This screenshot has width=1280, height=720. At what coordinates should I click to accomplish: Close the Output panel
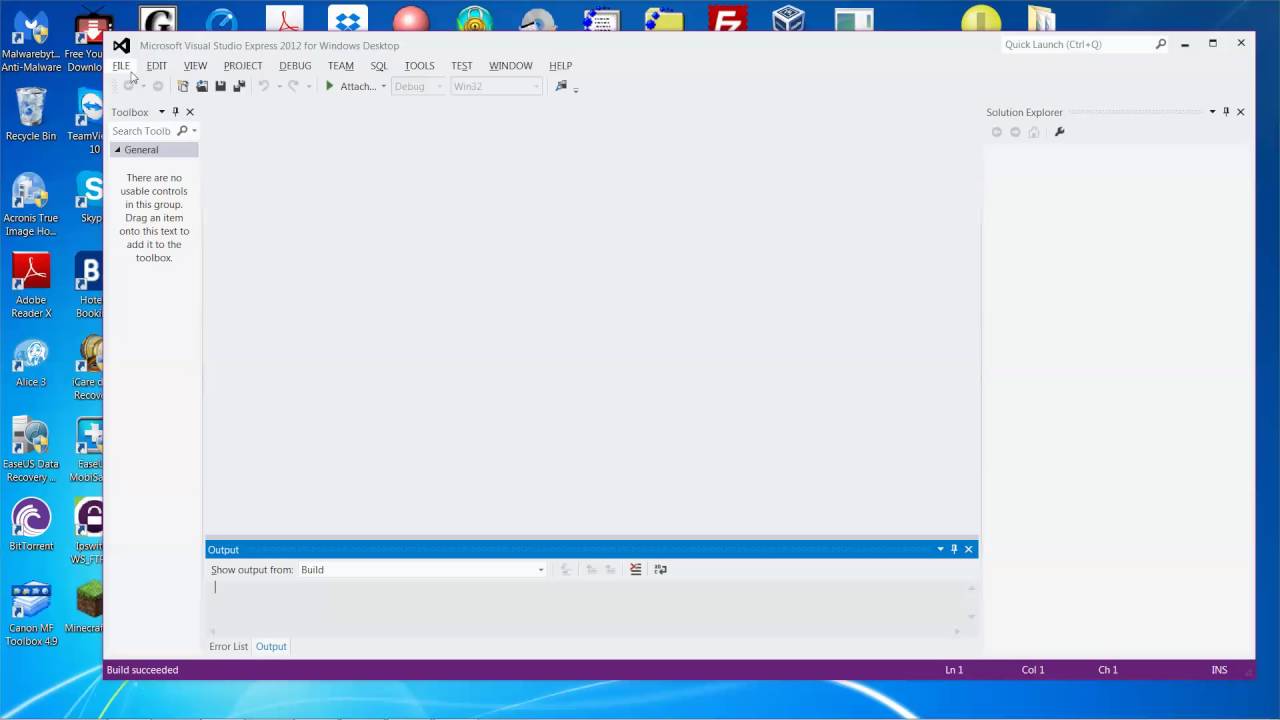pos(968,549)
